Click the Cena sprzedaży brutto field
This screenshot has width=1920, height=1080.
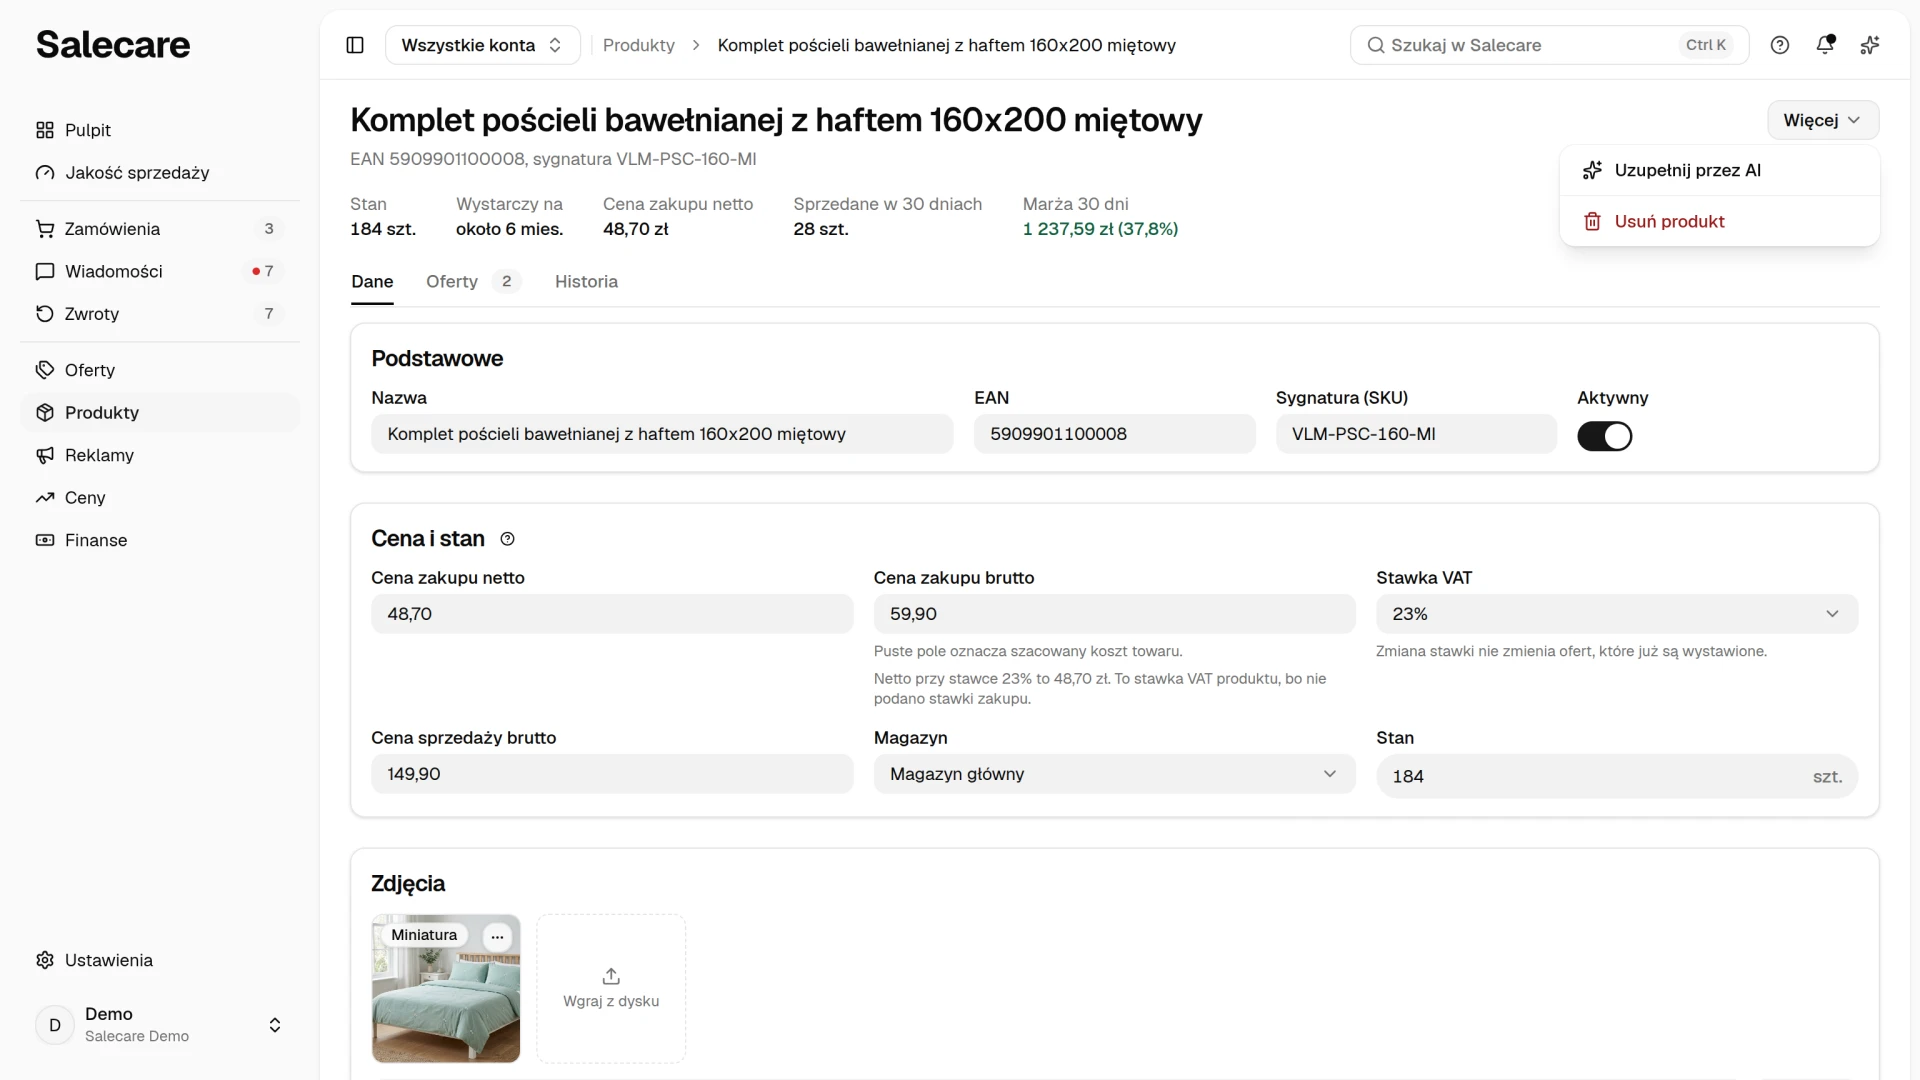point(612,774)
